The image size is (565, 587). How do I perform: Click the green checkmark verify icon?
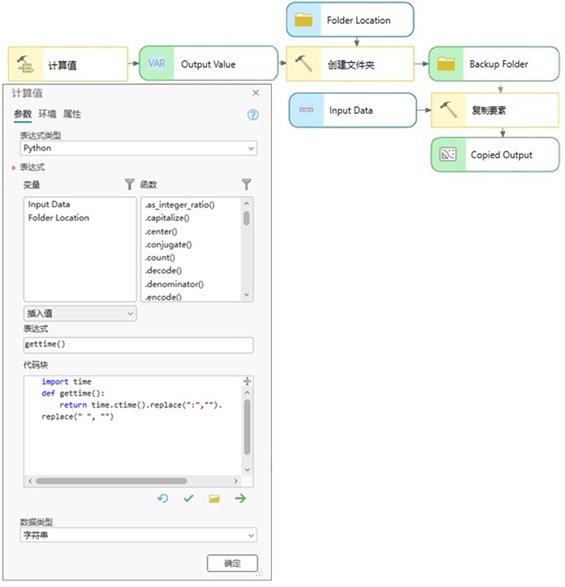point(189,498)
